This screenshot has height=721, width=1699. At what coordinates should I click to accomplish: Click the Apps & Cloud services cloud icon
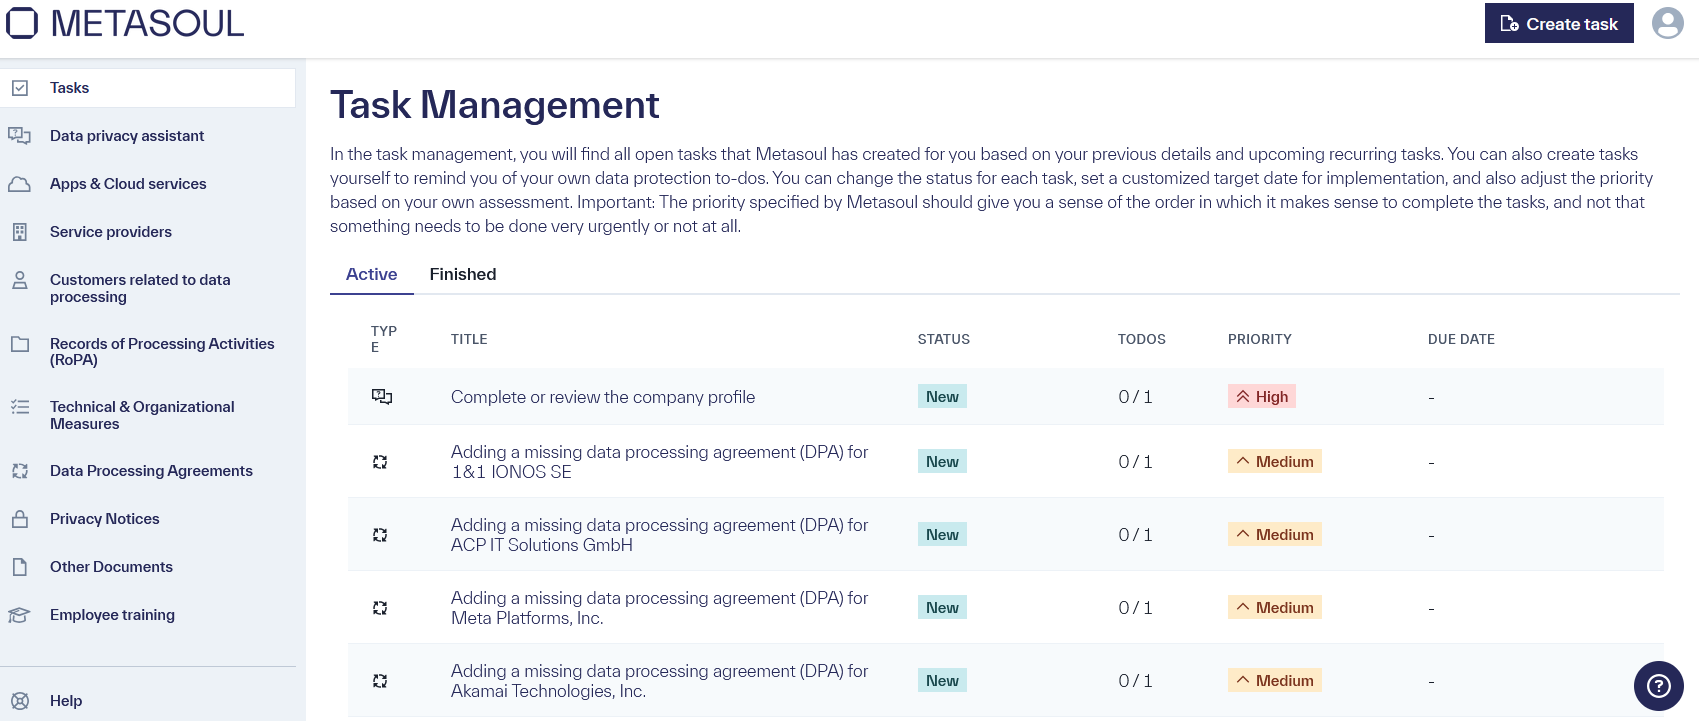(20, 184)
